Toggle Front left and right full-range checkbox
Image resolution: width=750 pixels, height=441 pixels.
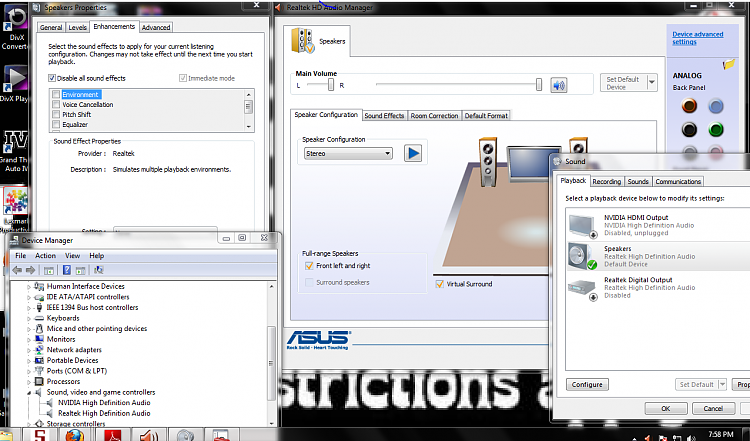[309, 266]
